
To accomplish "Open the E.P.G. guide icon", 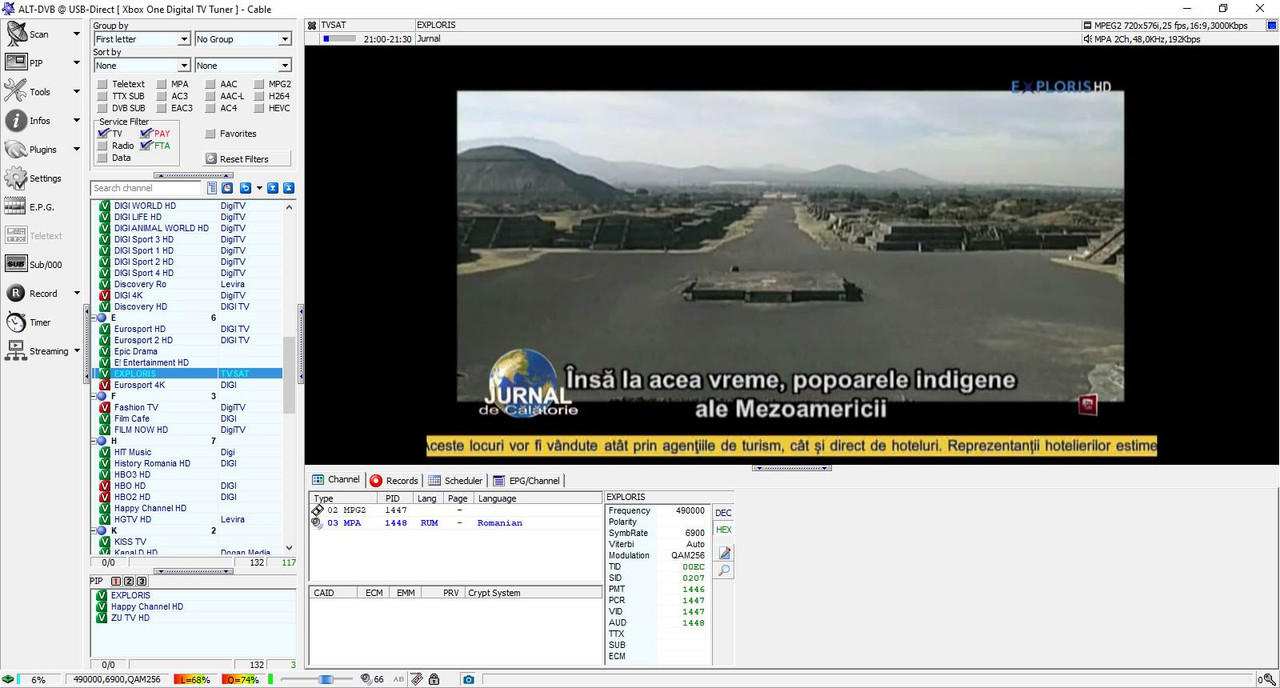I will click(x=15, y=207).
